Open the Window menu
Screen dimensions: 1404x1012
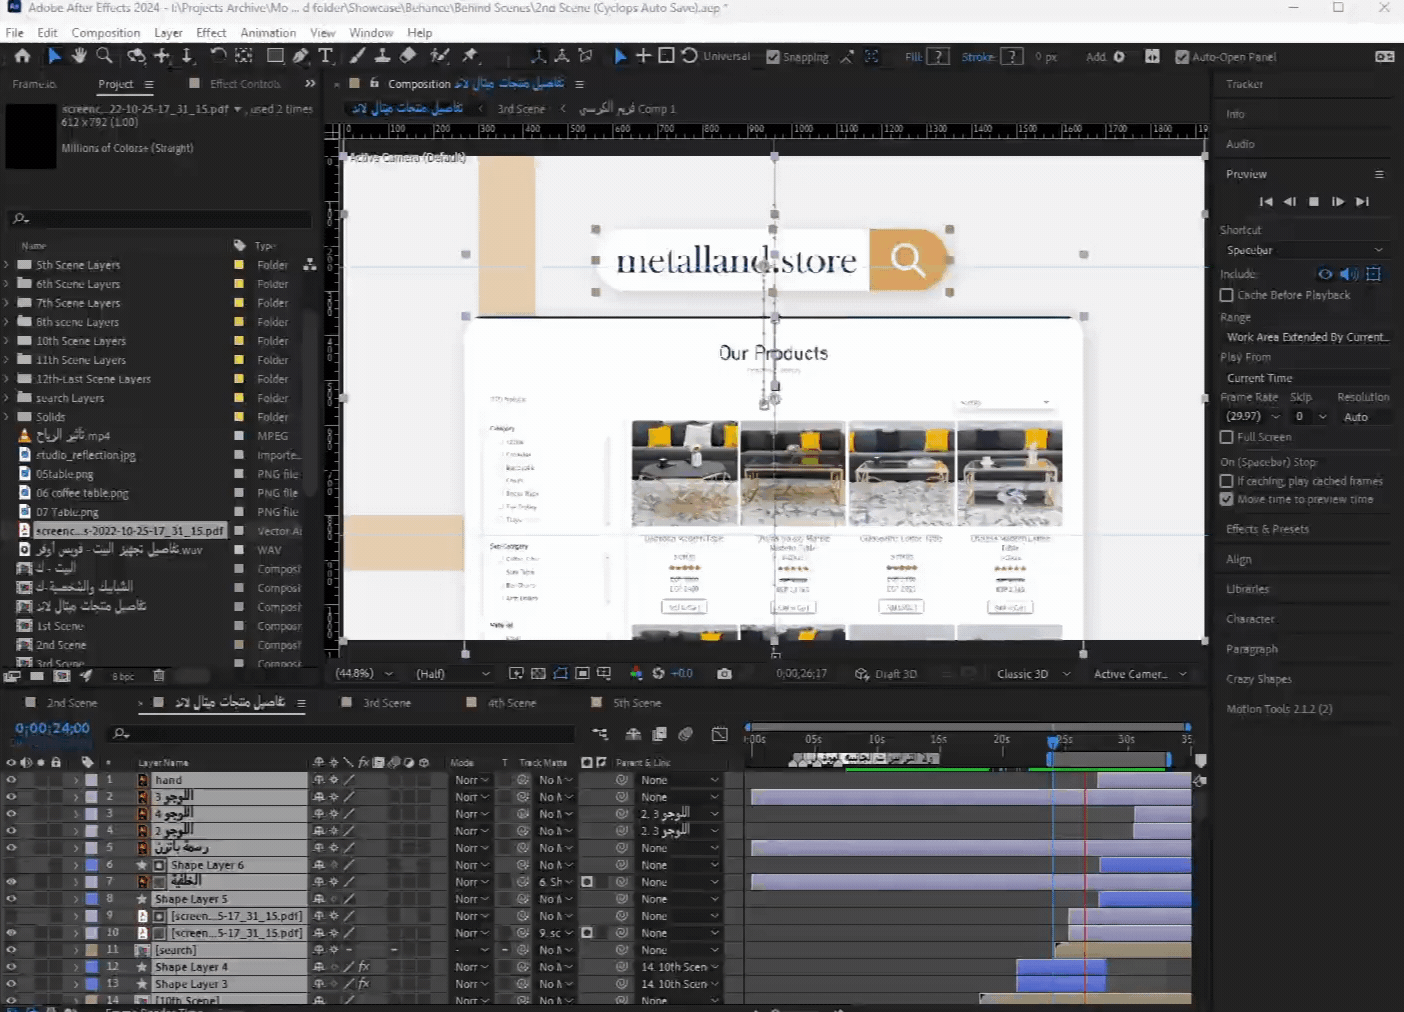(371, 32)
